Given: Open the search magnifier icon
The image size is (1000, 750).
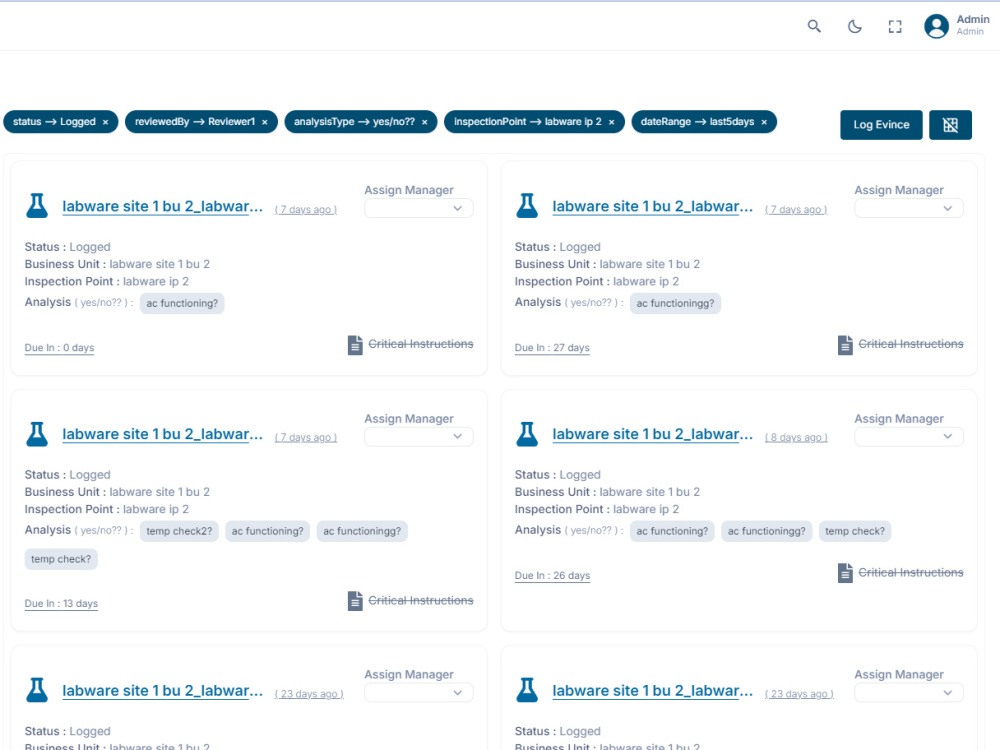Looking at the screenshot, I should click(814, 26).
